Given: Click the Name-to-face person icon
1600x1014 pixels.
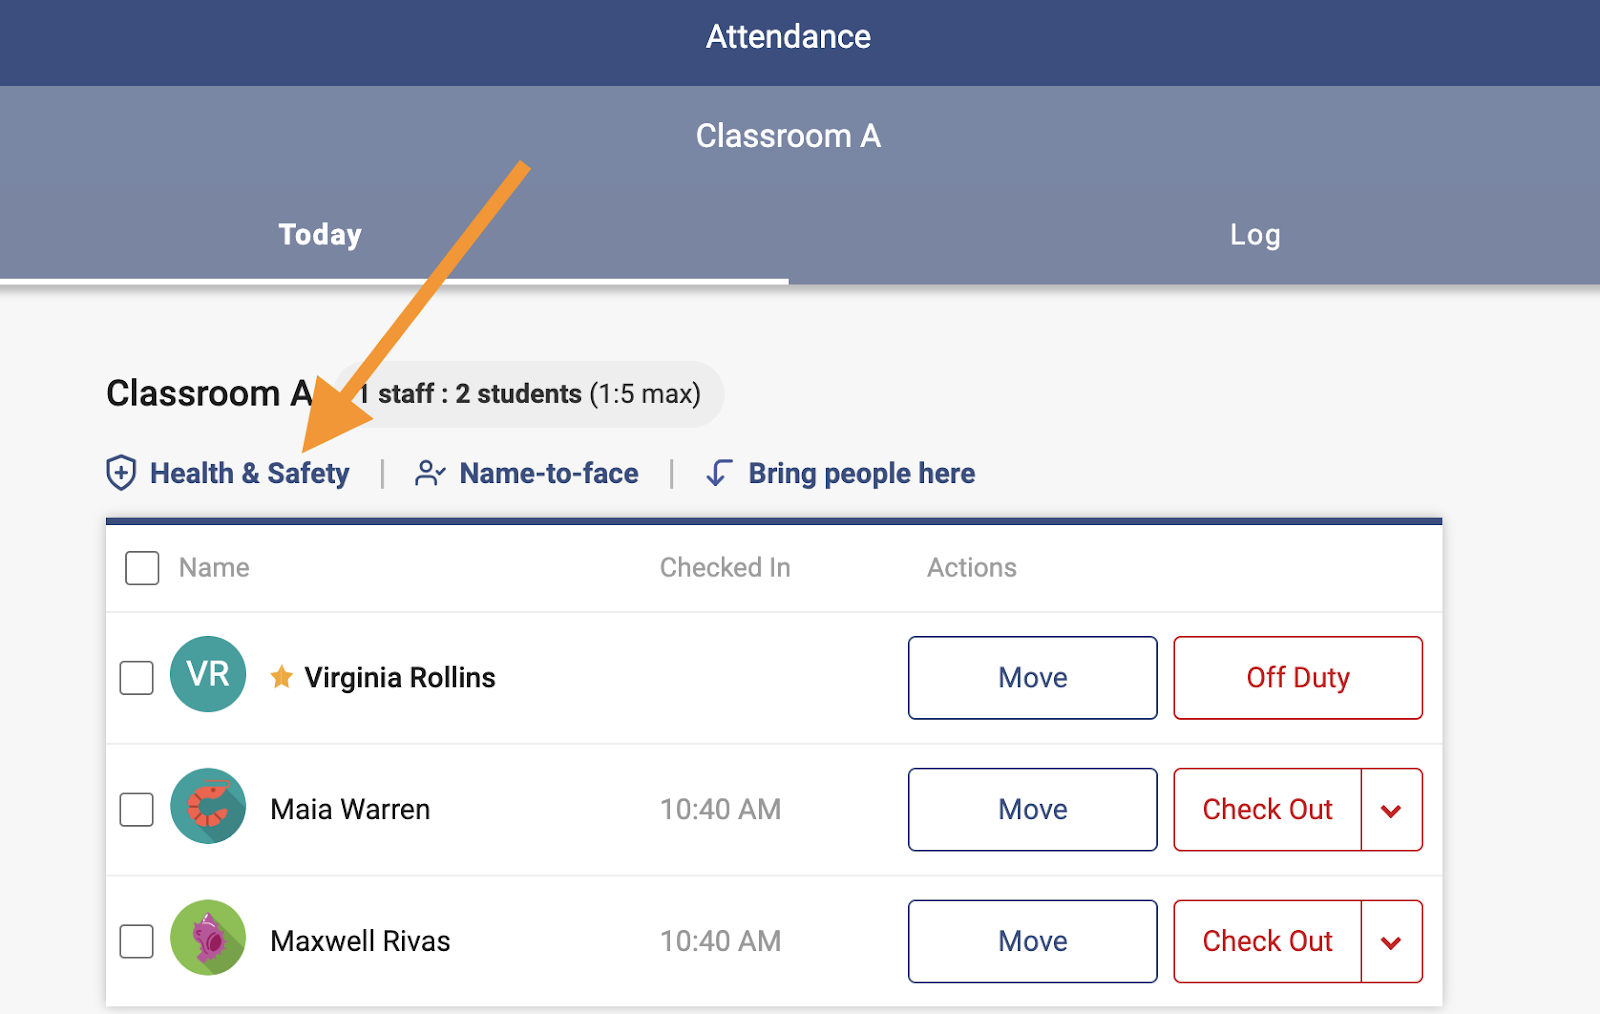Looking at the screenshot, I should click(x=430, y=473).
